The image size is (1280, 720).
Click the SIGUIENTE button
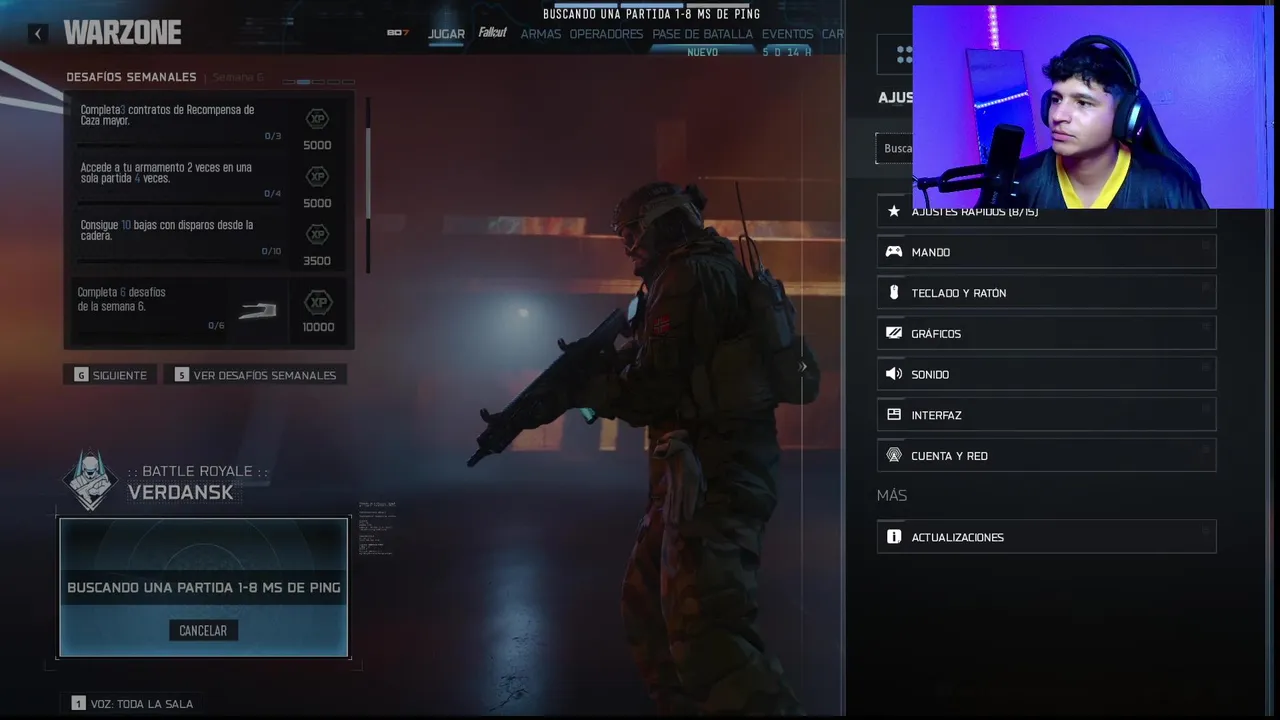[x=110, y=375]
